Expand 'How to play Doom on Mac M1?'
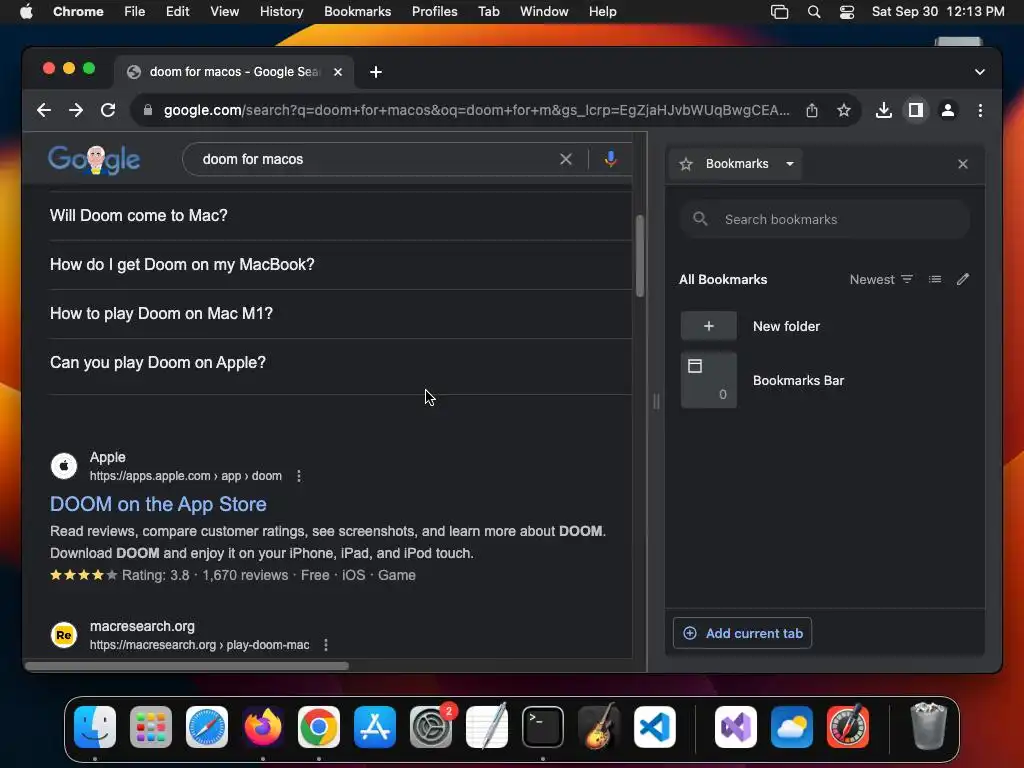Image resolution: width=1024 pixels, height=768 pixels. (340, 313)
